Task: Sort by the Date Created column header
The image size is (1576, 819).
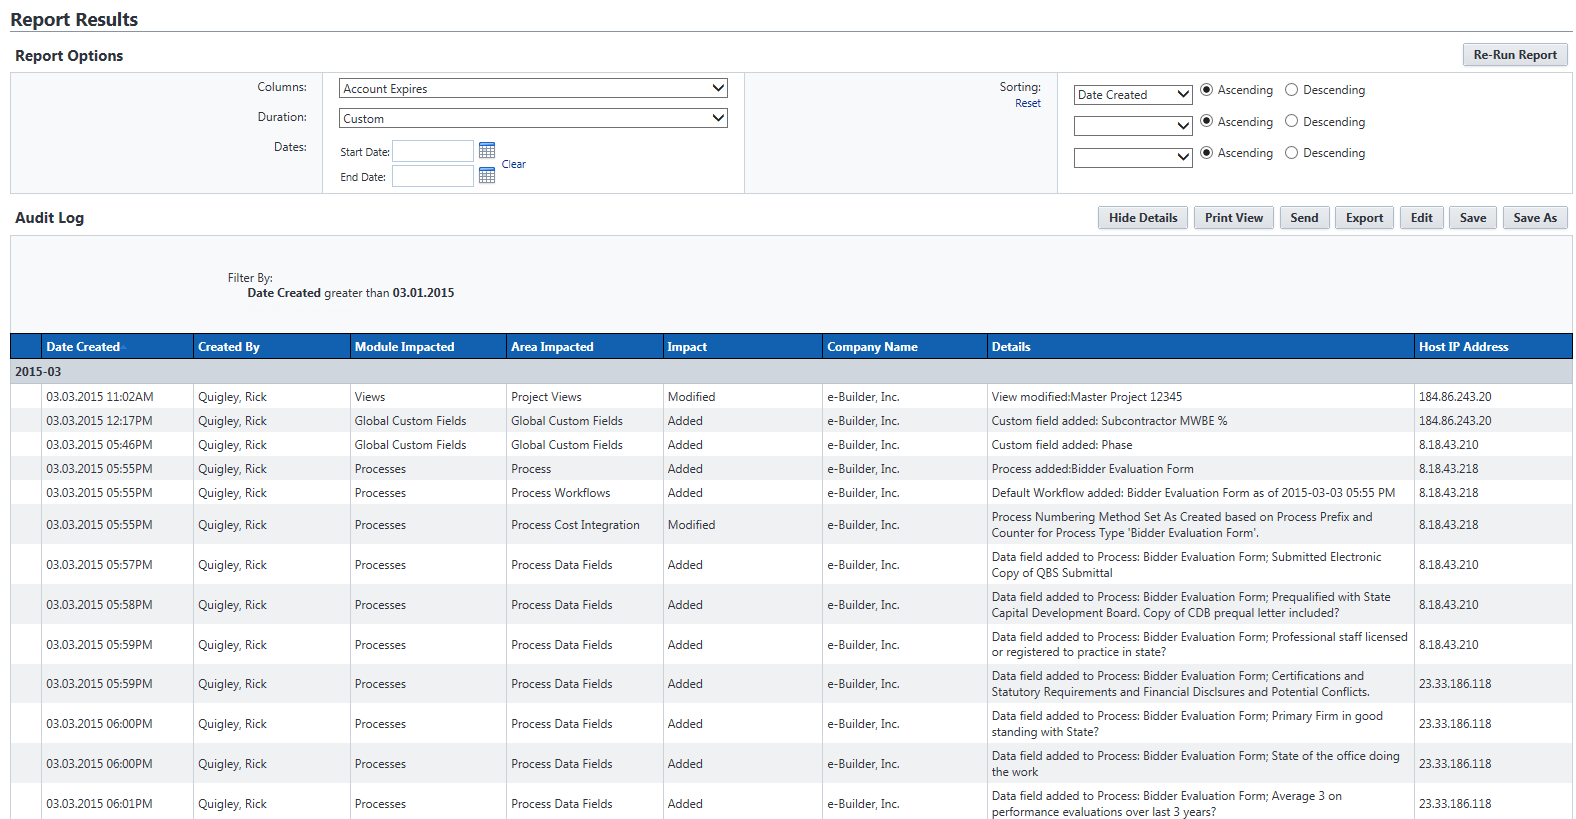Action: tap(83, 347)
